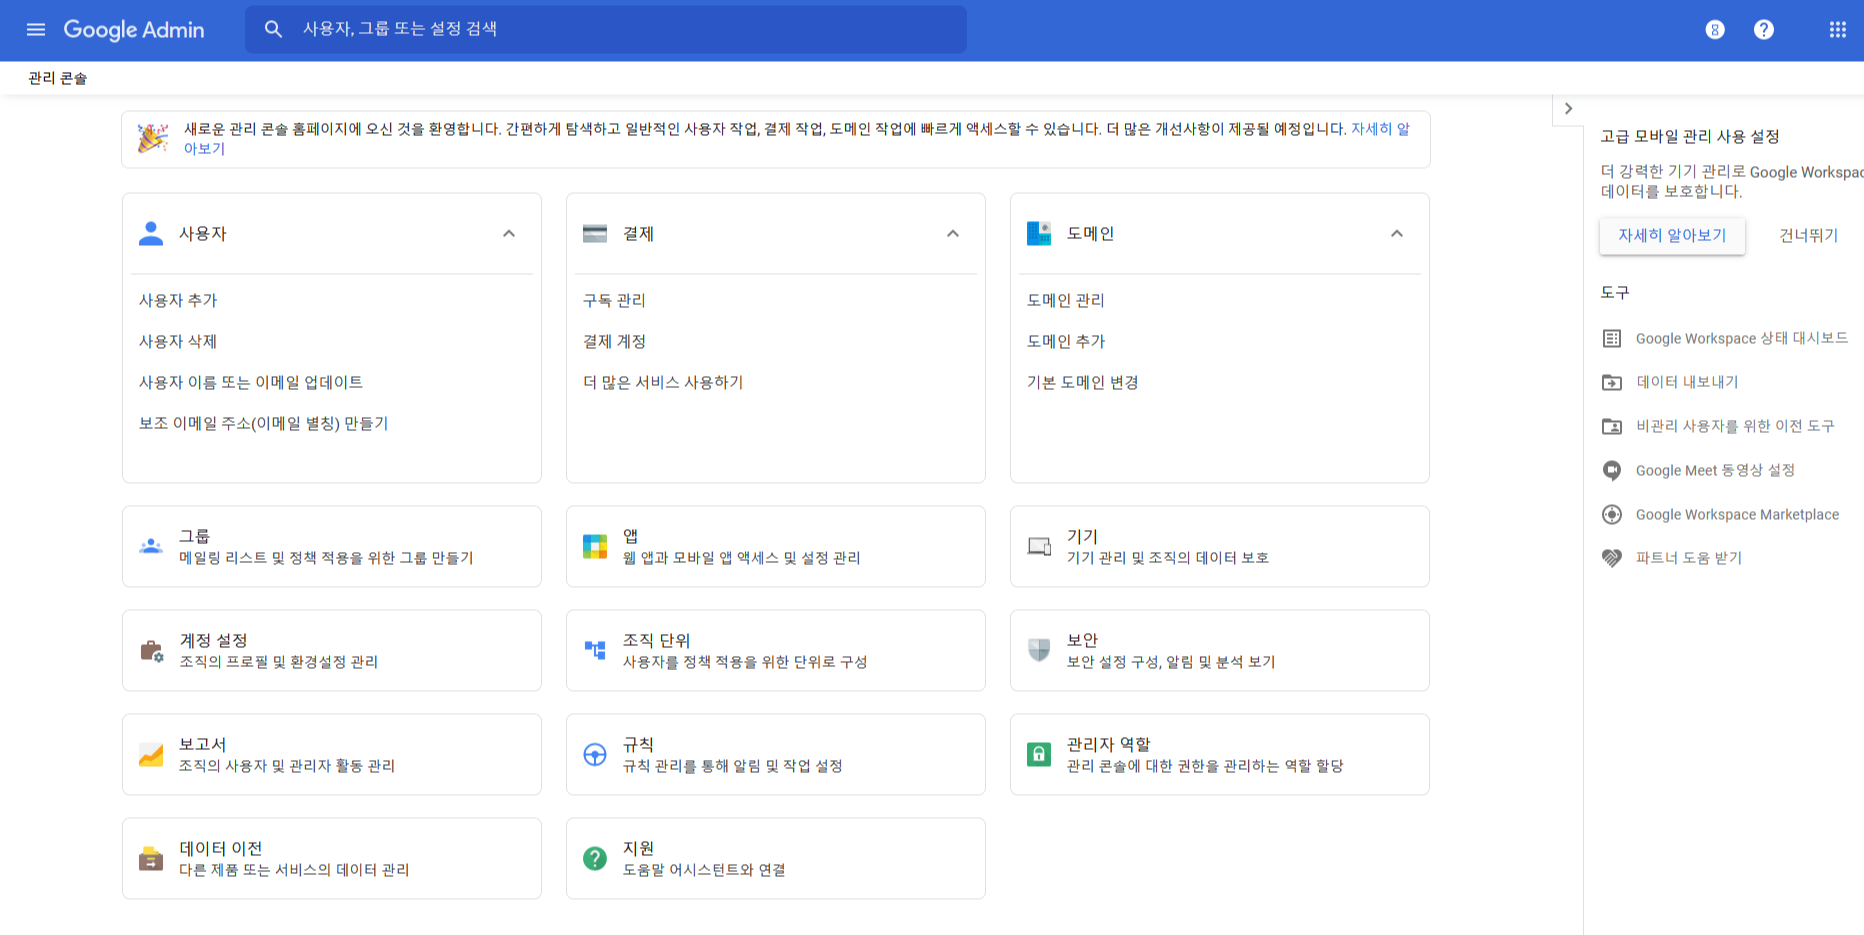Open 데이터 내보내기 tool link

pos(1687,382)
